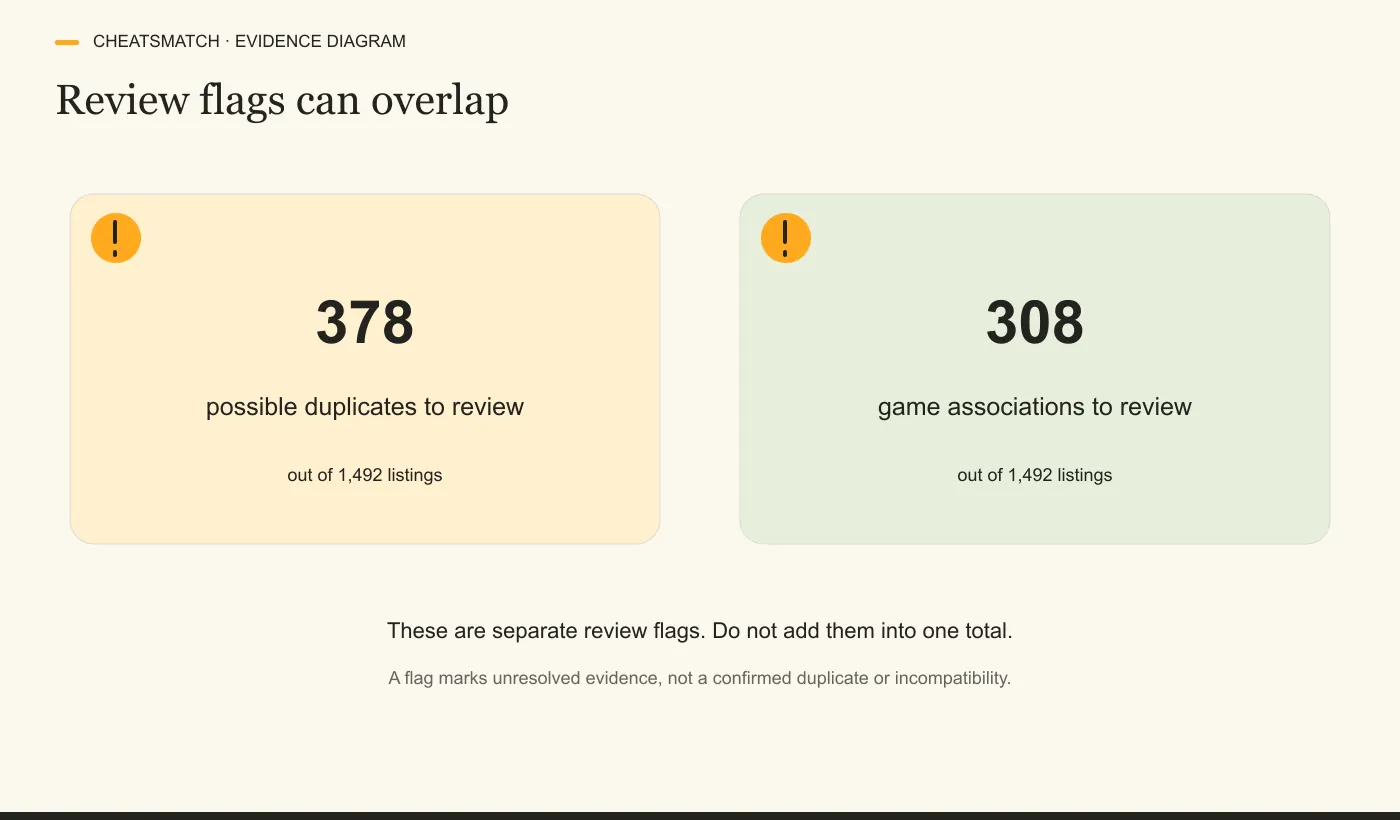Click 'out of 1,492 listings' under possible duplicates
The width and height of the screenshot is (1400, 820).
point(365,475)
